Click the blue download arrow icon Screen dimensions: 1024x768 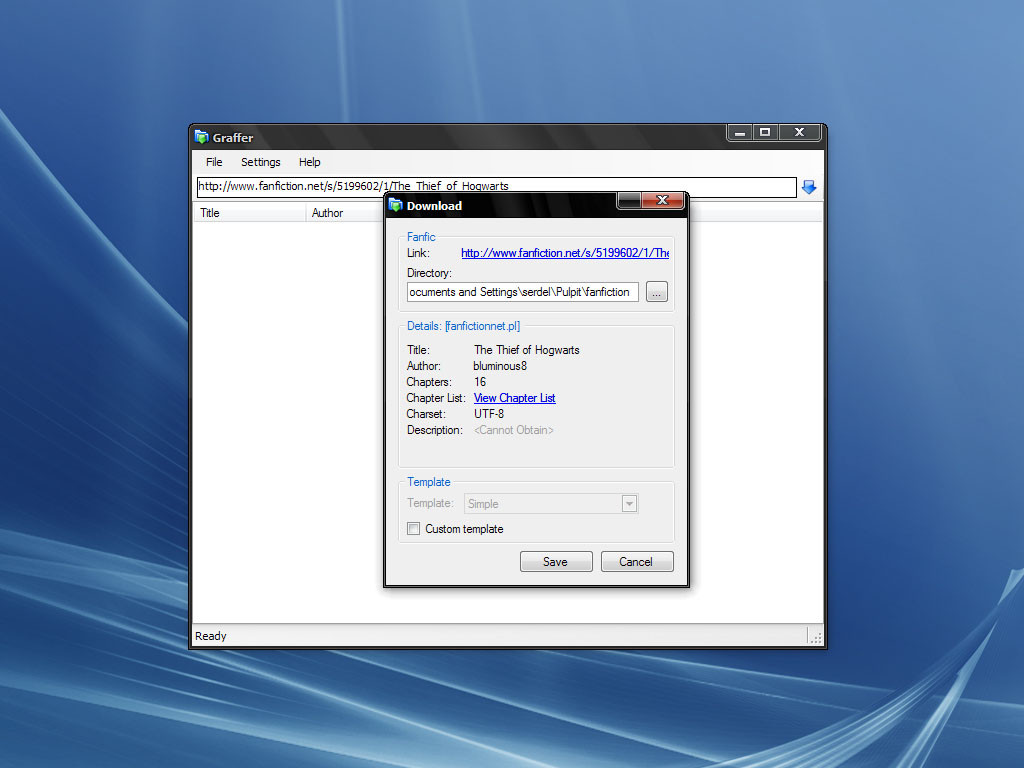(x=808, y=187)
